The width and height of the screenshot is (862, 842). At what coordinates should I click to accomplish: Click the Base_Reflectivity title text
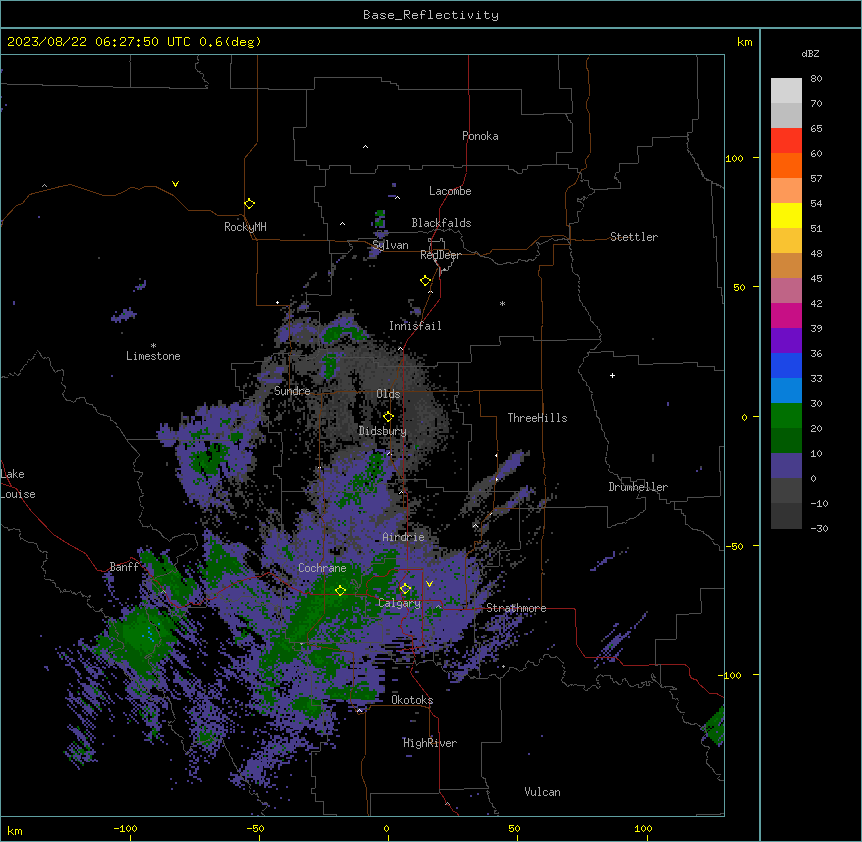click(x=431, y=15)
